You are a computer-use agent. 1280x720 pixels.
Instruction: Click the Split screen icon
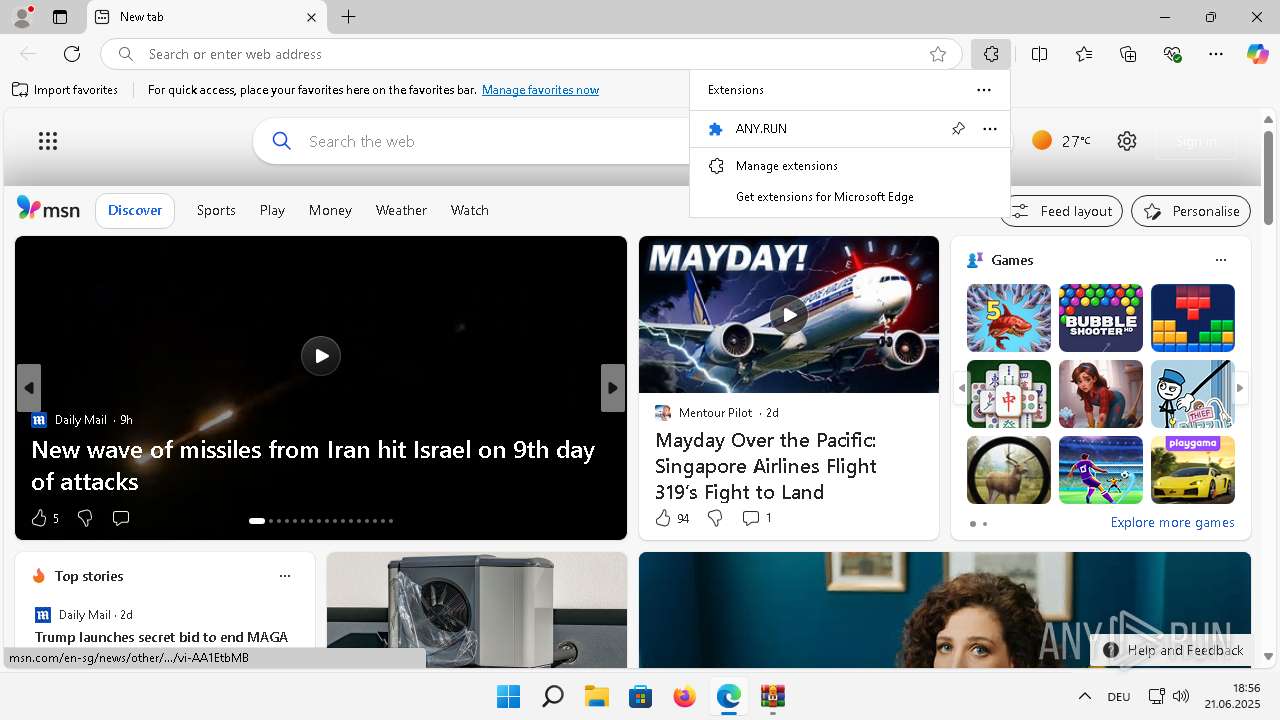[1039, 54]
